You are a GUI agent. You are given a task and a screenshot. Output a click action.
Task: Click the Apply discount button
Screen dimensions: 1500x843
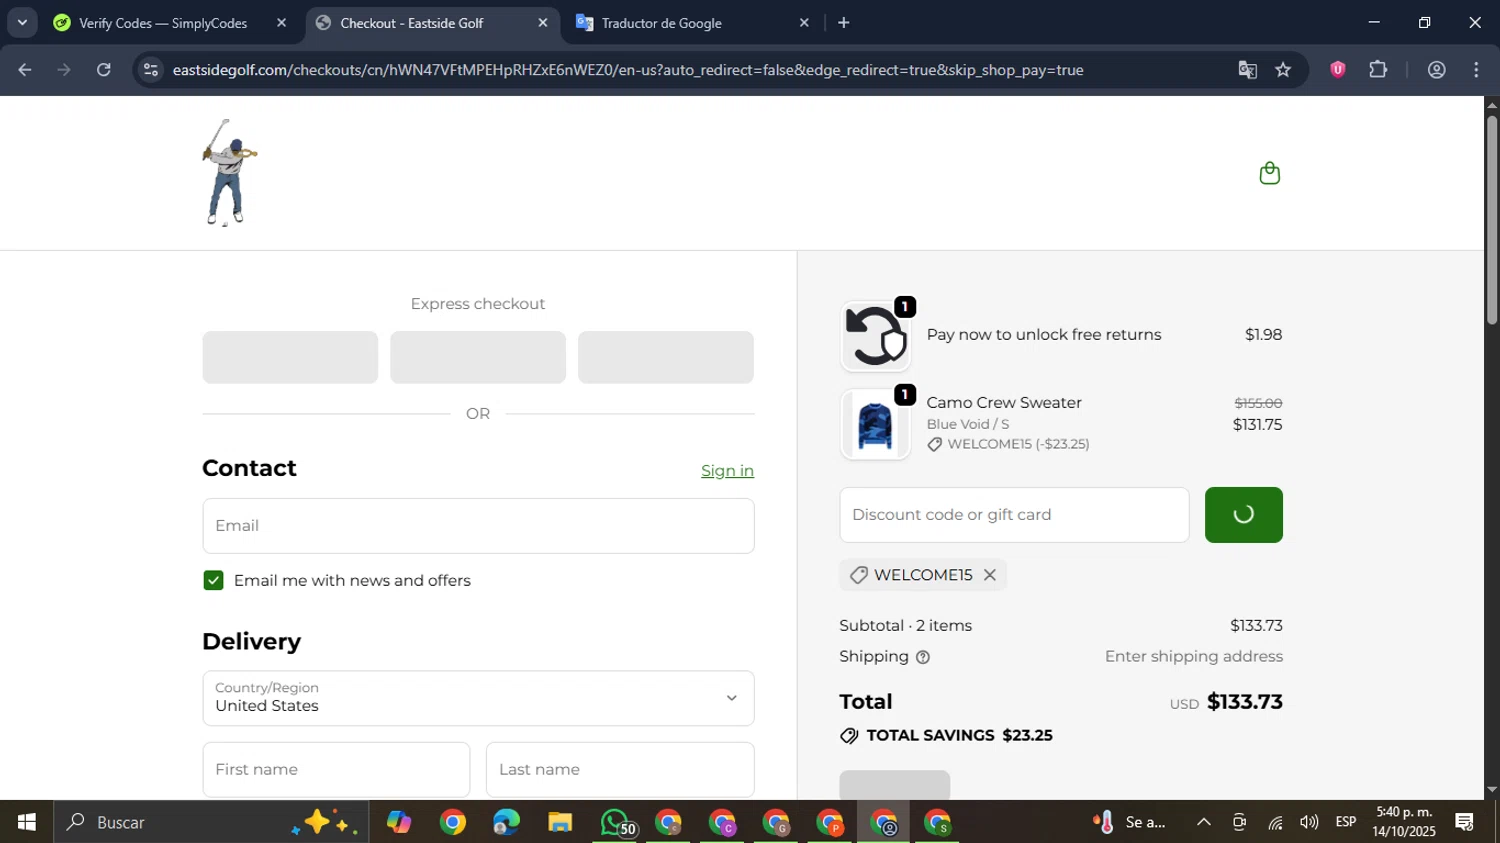1243,515
